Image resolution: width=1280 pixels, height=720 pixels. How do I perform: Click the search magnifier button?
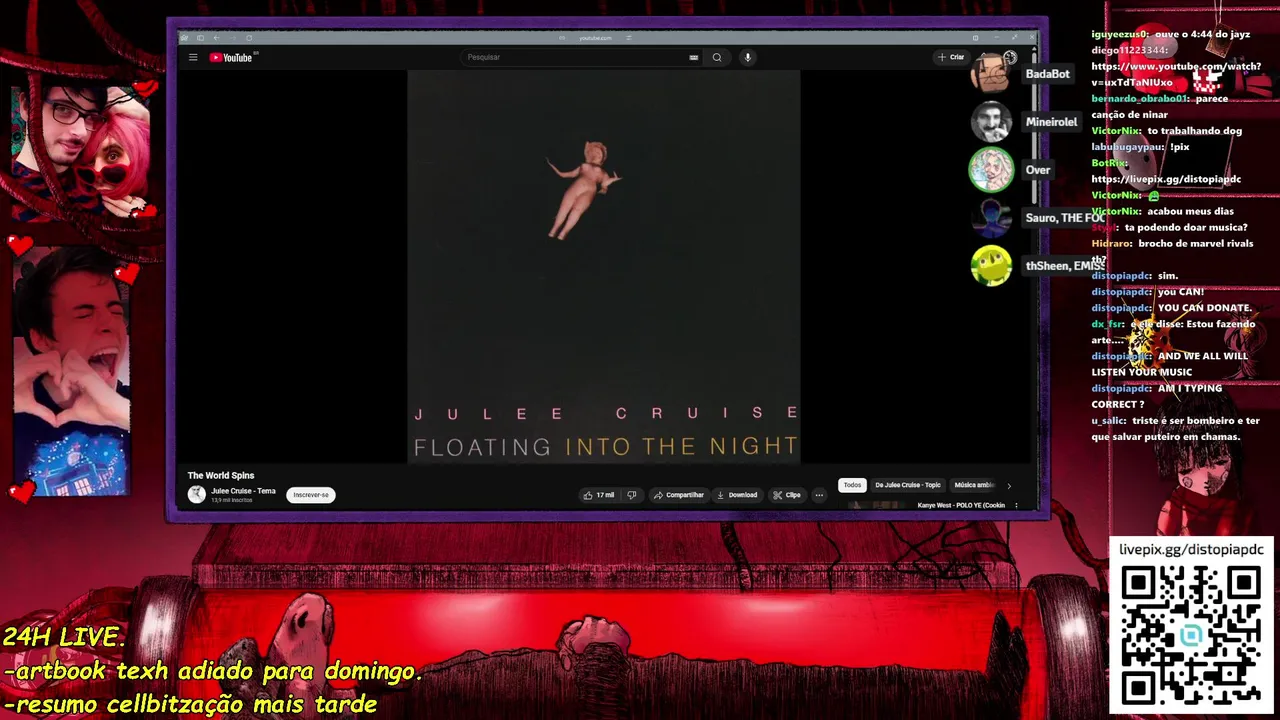tap(717, 57)
